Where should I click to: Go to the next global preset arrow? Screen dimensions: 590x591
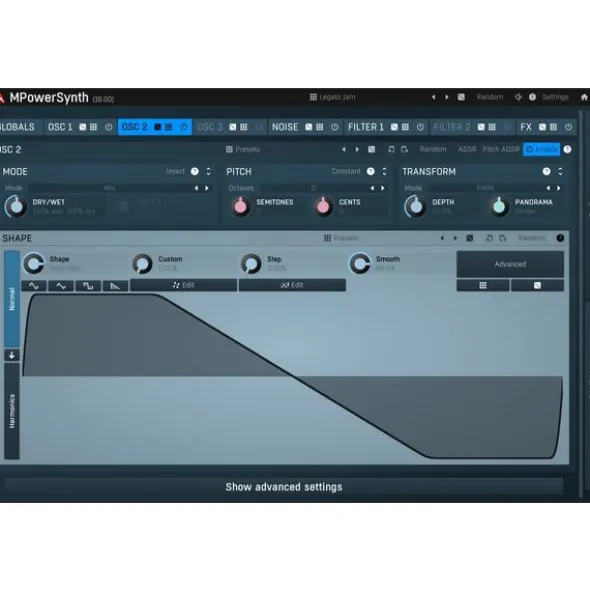(447, 97)
